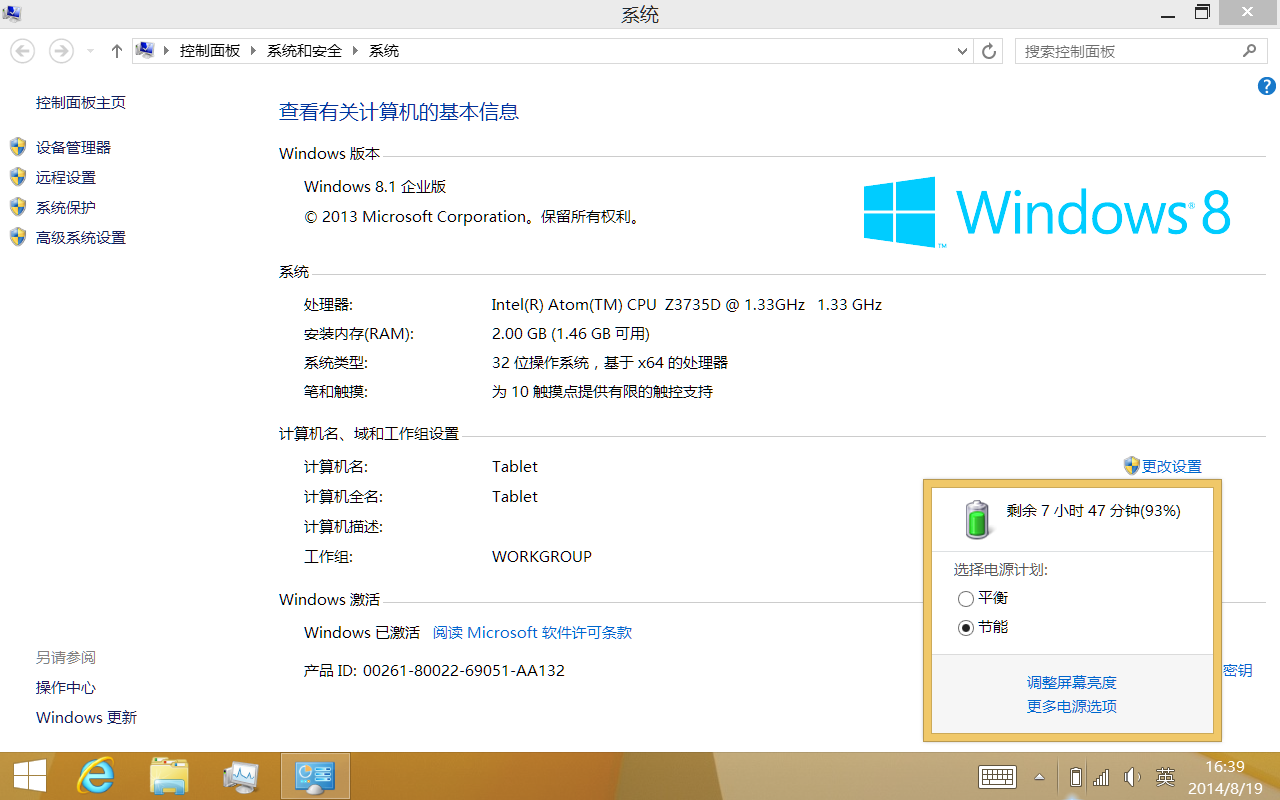Click the Control Panel taskbar button
This screenshot has width=1280, height=800.
pyautogui.click(x=315, y=776)
